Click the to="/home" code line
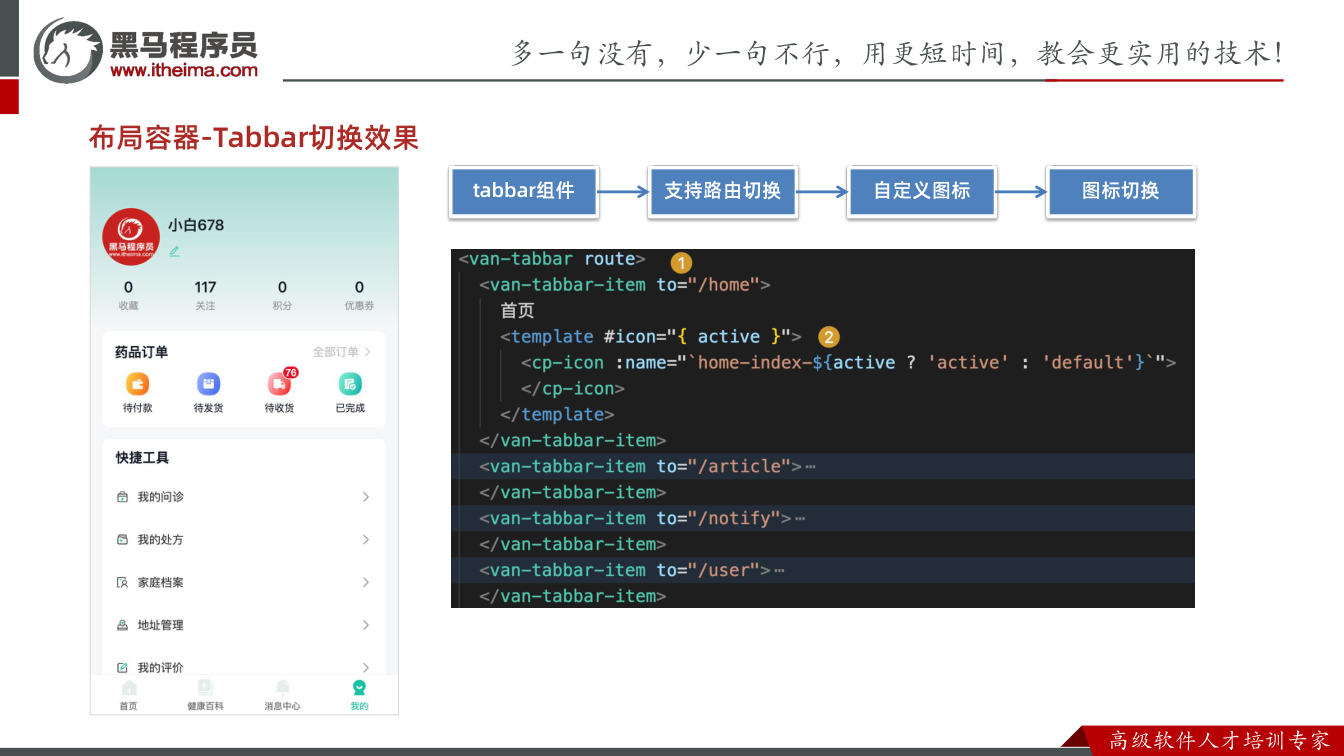The image size is (1344, 756). click(625, 285)
